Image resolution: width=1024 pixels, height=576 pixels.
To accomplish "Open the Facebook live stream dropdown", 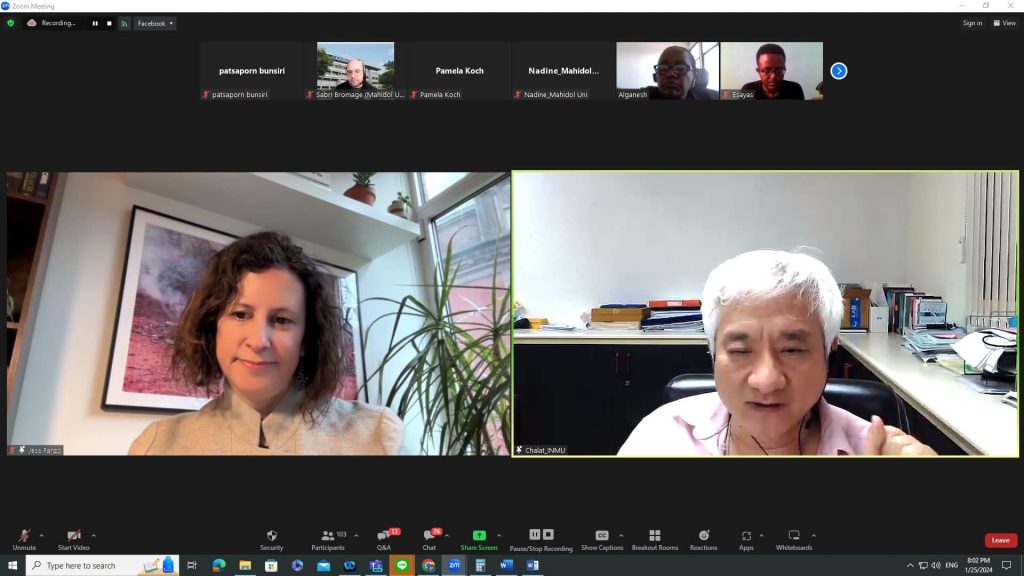I will click(x=155, y=23).
